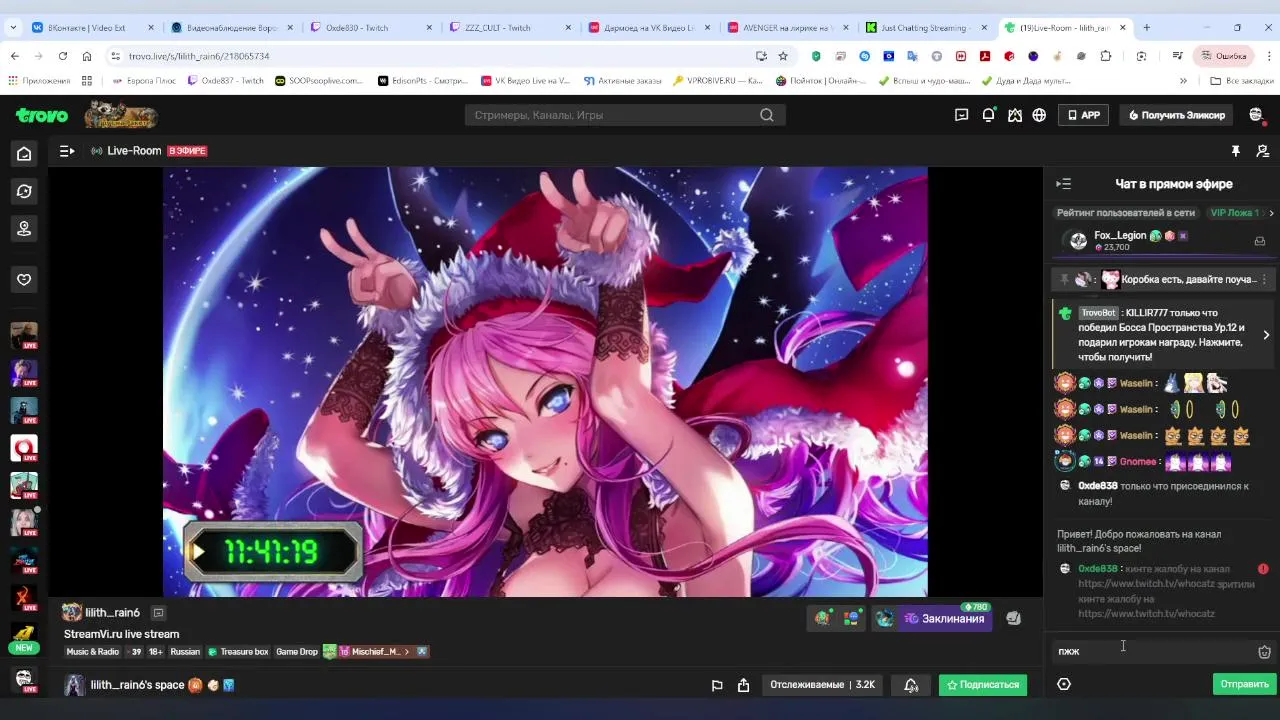Click the Отслеживаемые 3.2K follow button

coord(823,685)
